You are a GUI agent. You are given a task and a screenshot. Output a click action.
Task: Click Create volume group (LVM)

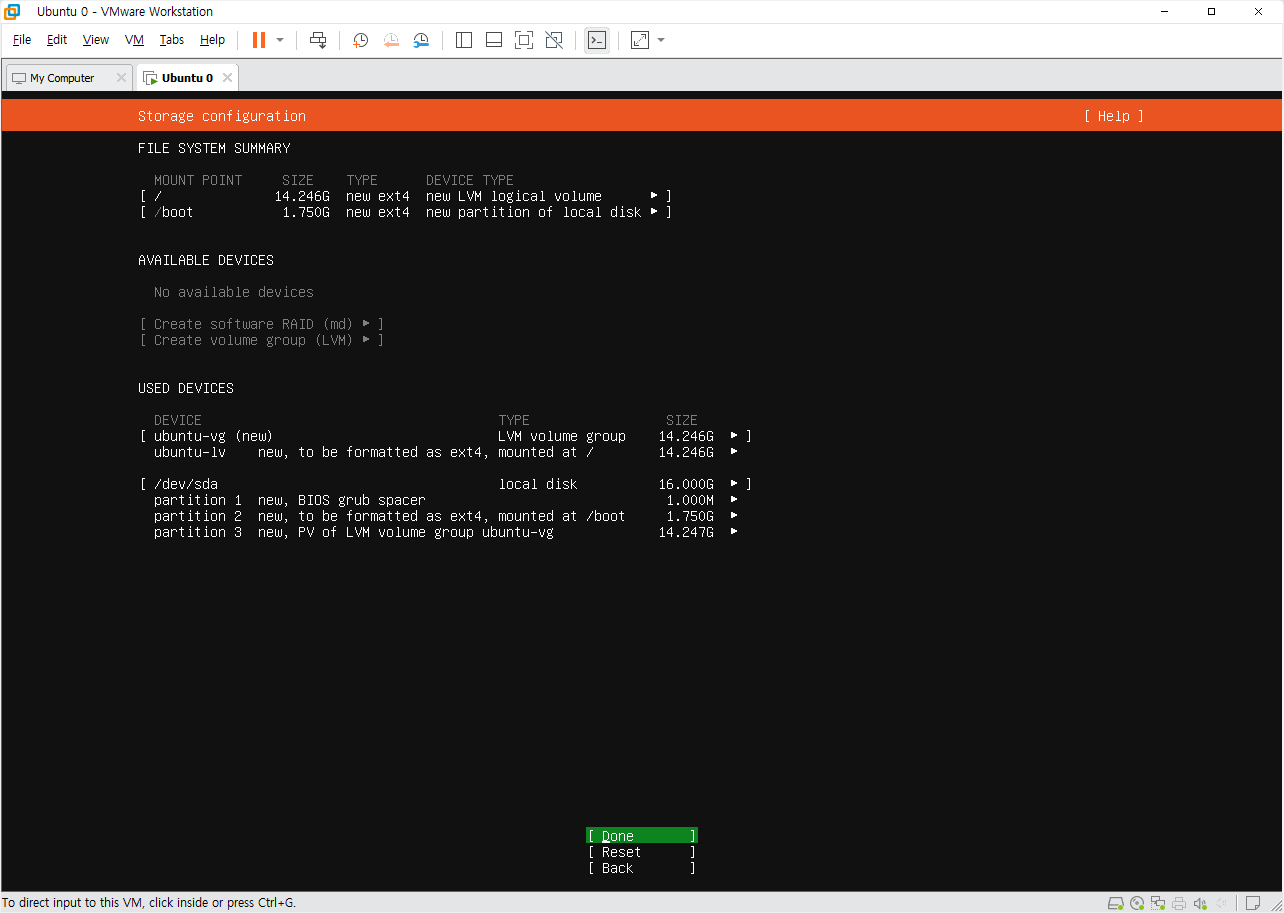tap(262, 340)
